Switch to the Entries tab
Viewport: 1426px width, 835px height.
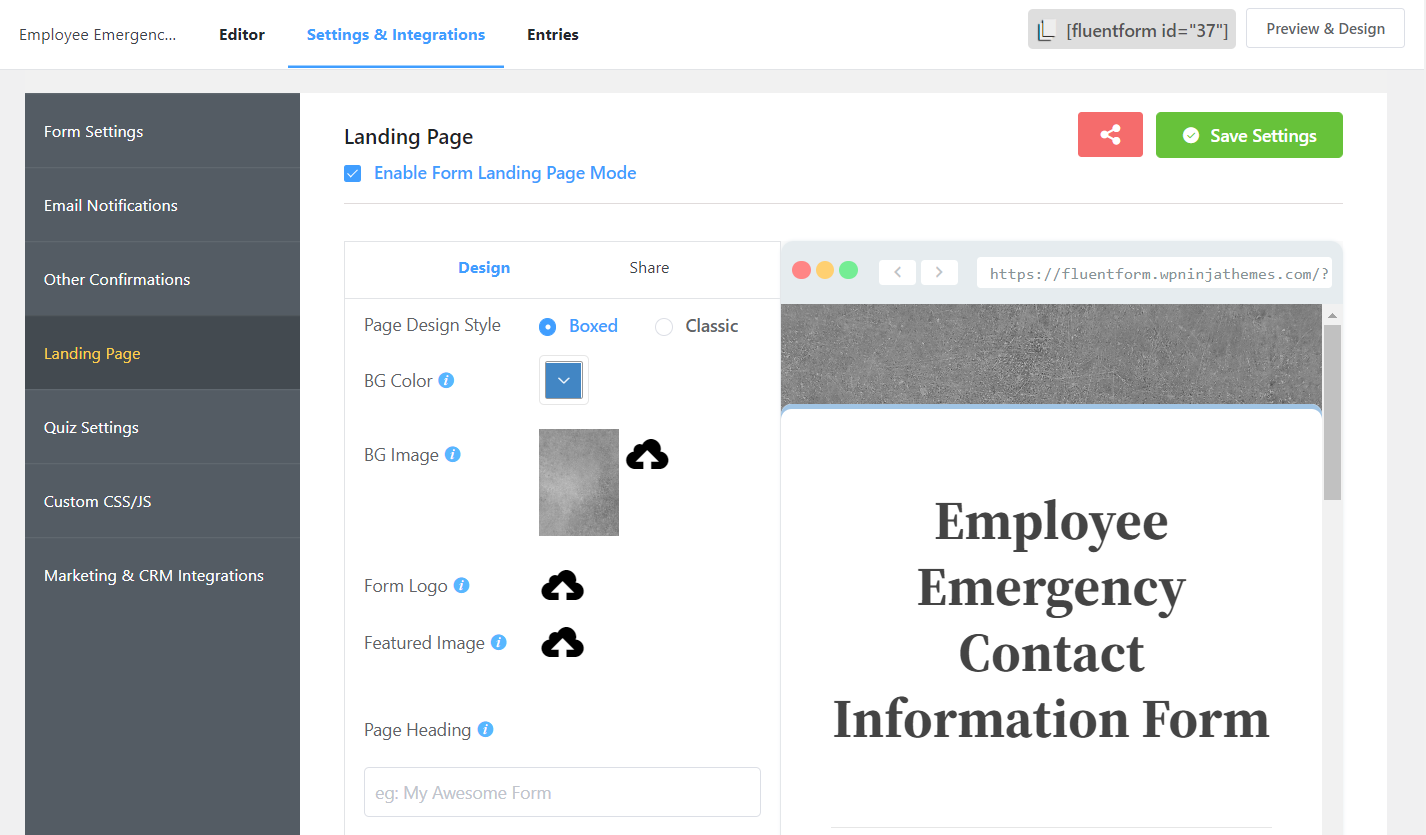click(x=552, y=34)
